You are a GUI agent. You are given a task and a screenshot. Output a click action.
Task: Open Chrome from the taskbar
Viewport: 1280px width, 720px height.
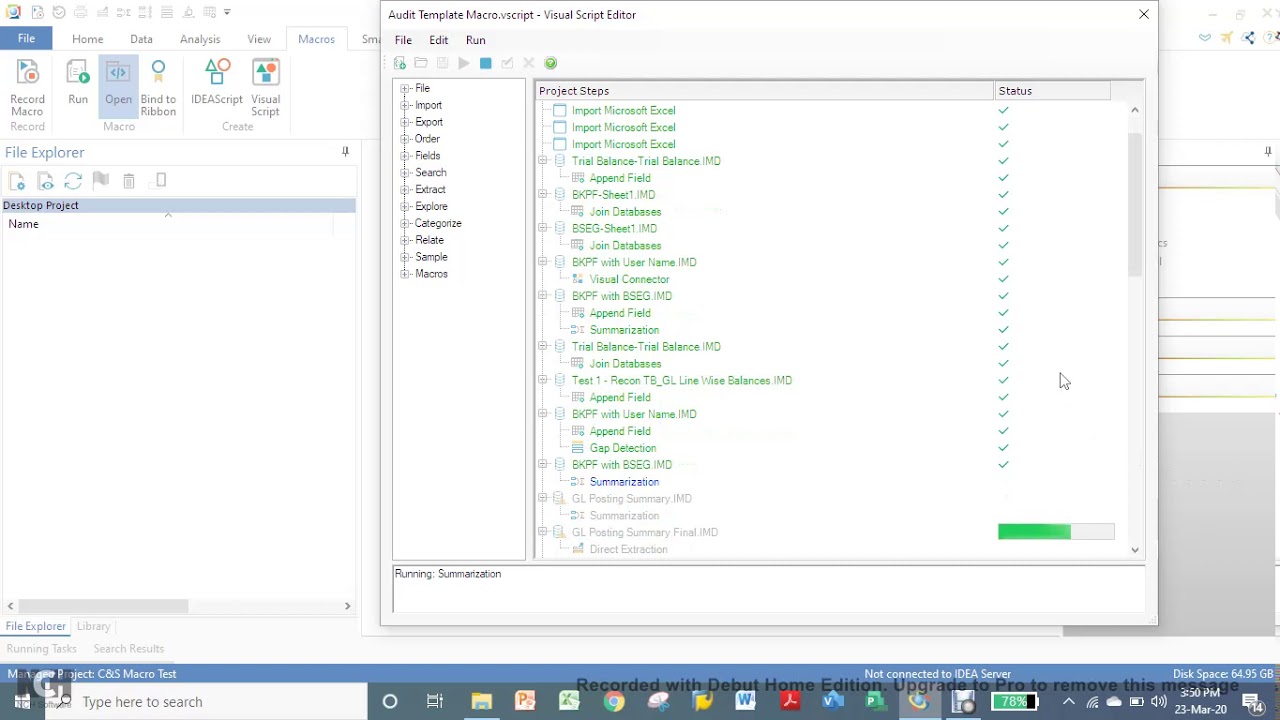(x=614, y=701)
